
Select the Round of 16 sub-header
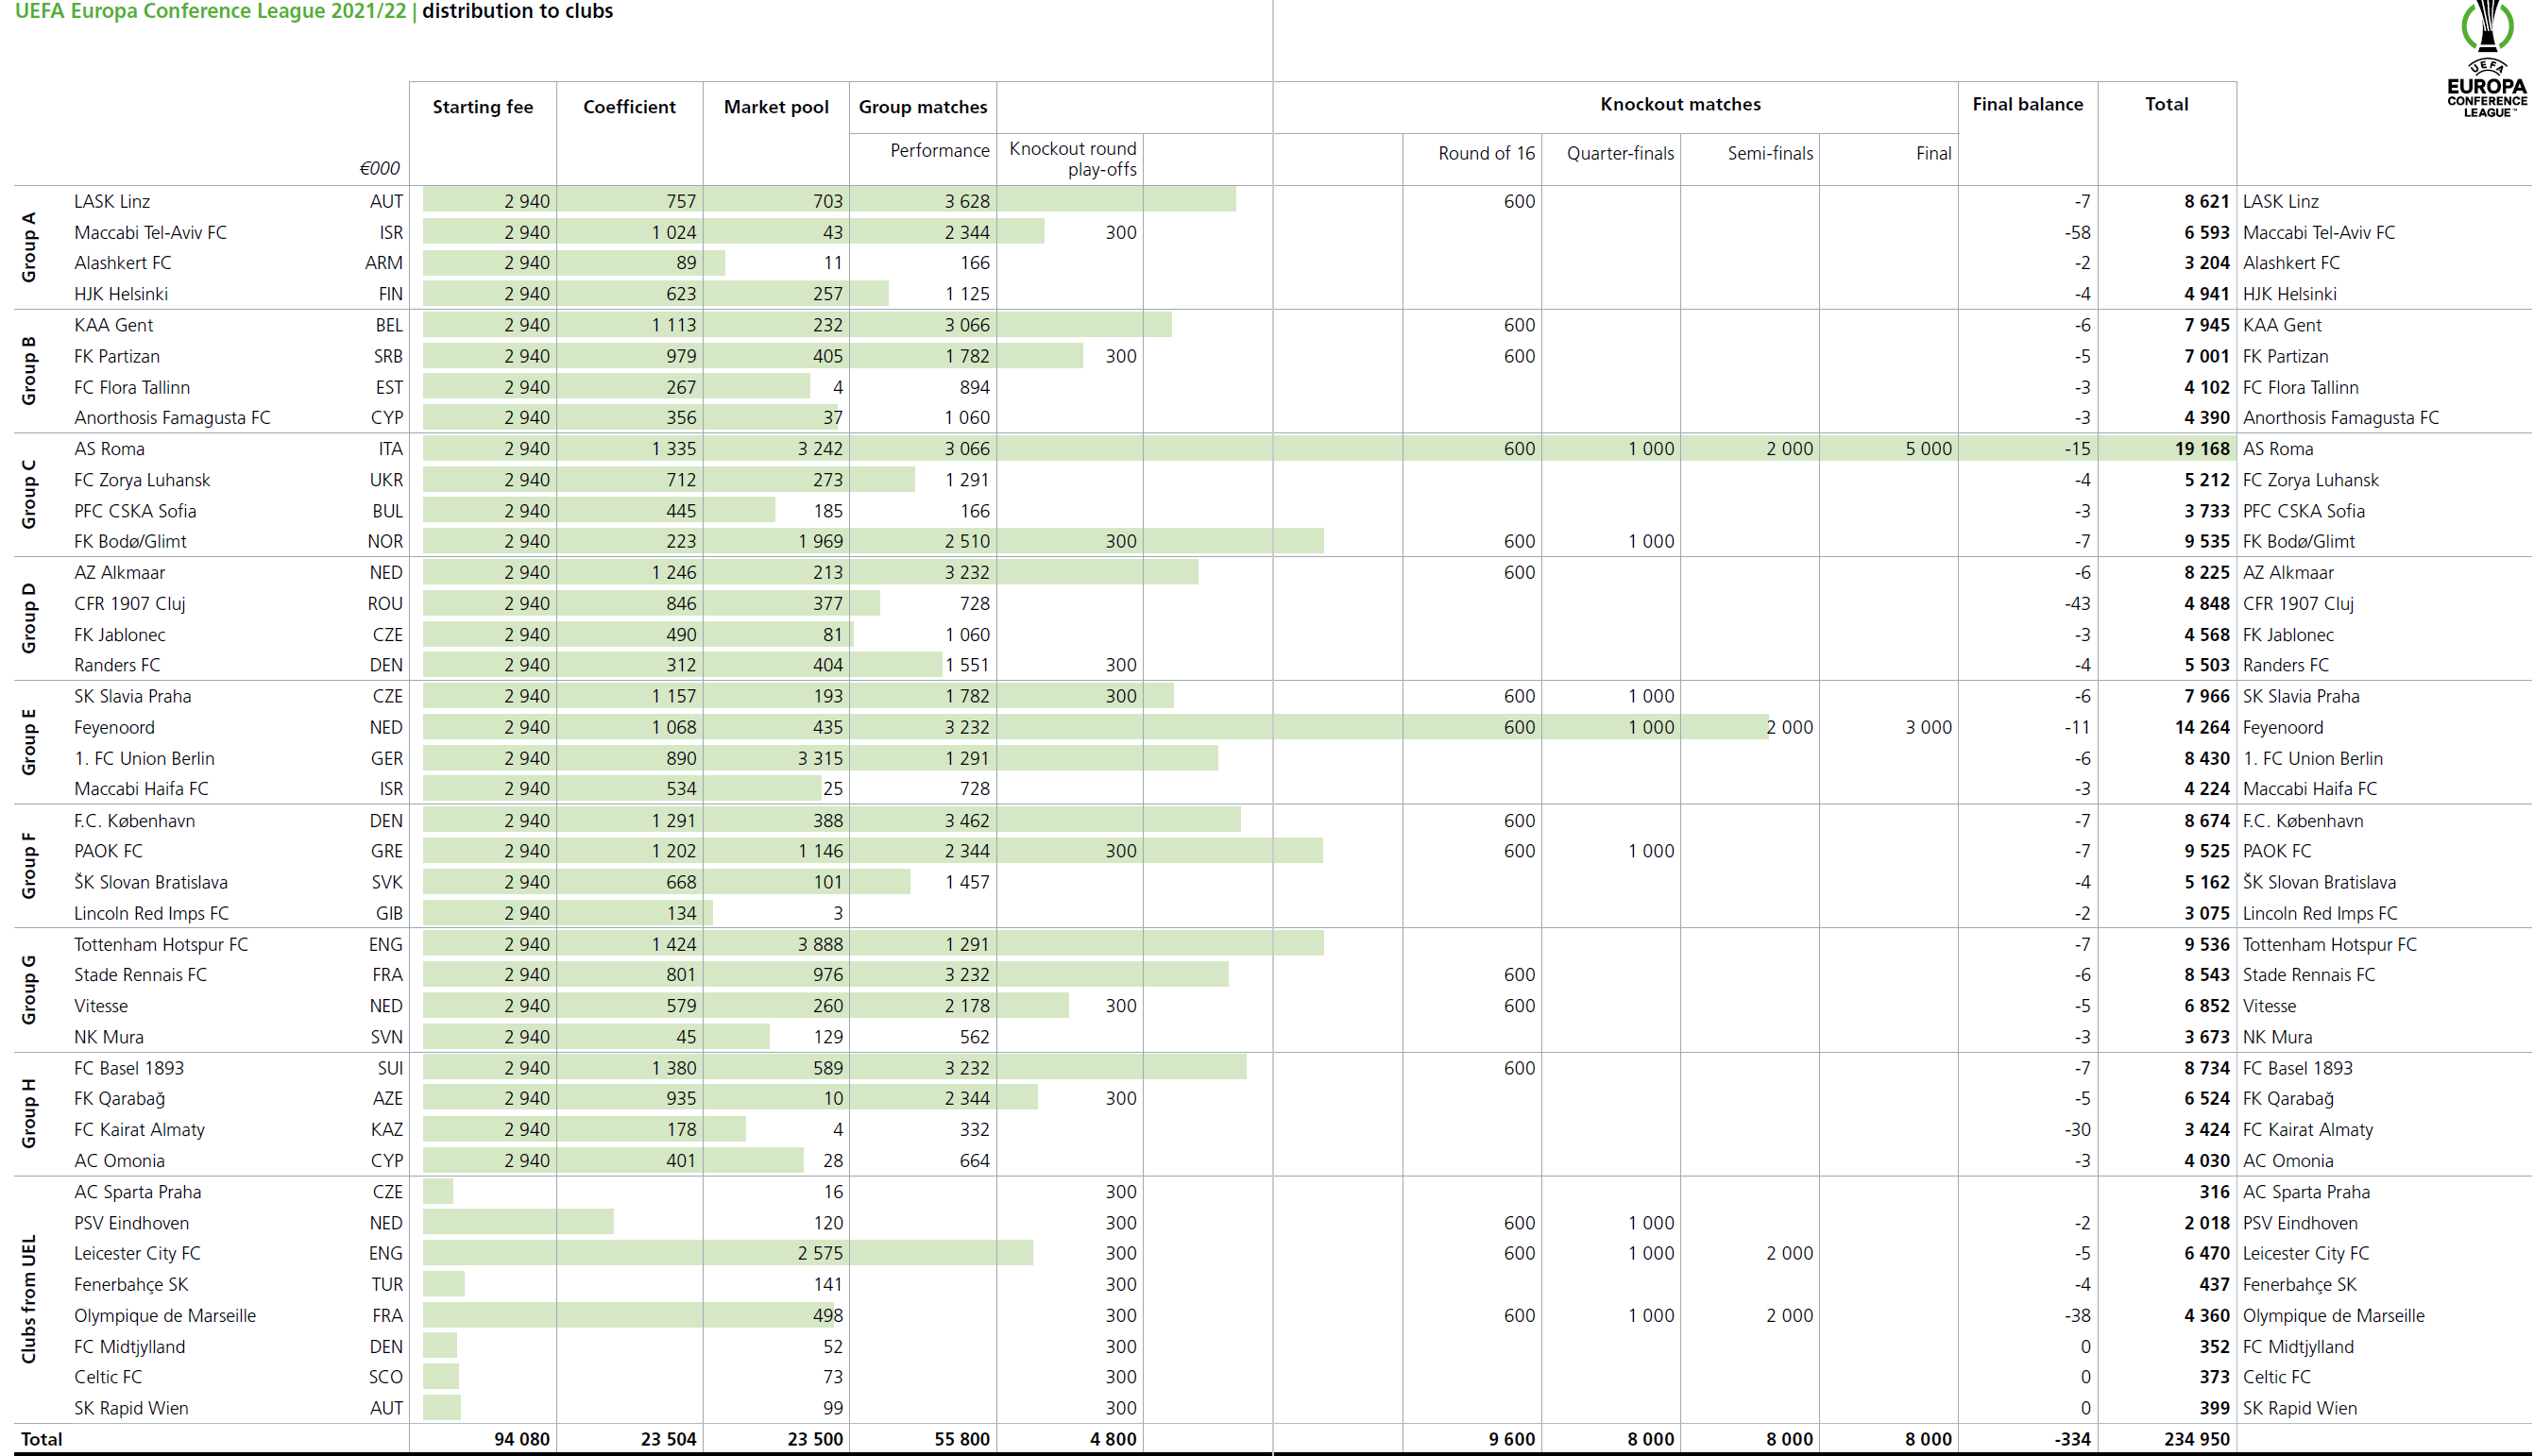coord(1485,153)
